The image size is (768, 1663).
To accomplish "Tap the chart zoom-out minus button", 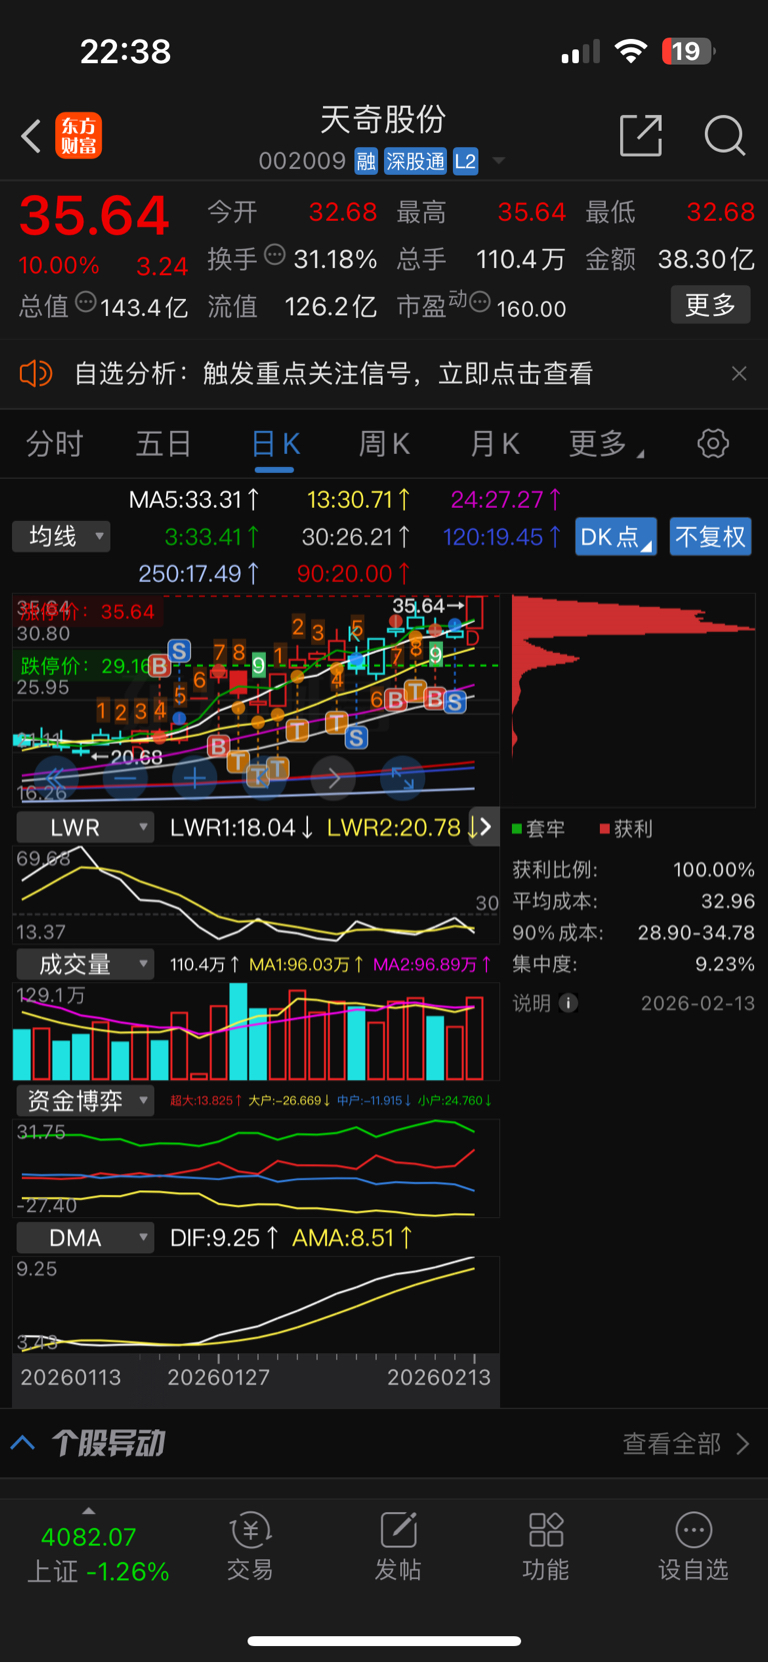I will (x=125, y=777).
